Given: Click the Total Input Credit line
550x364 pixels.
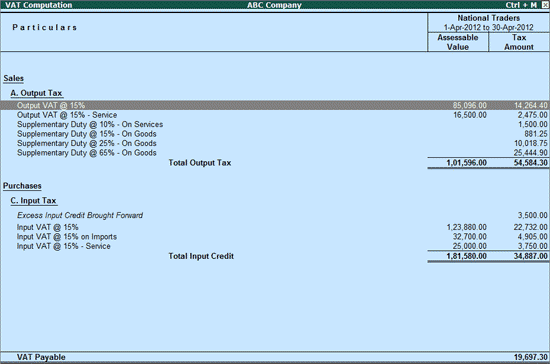Looking at the screenshot, I should [x=275, y=256].
